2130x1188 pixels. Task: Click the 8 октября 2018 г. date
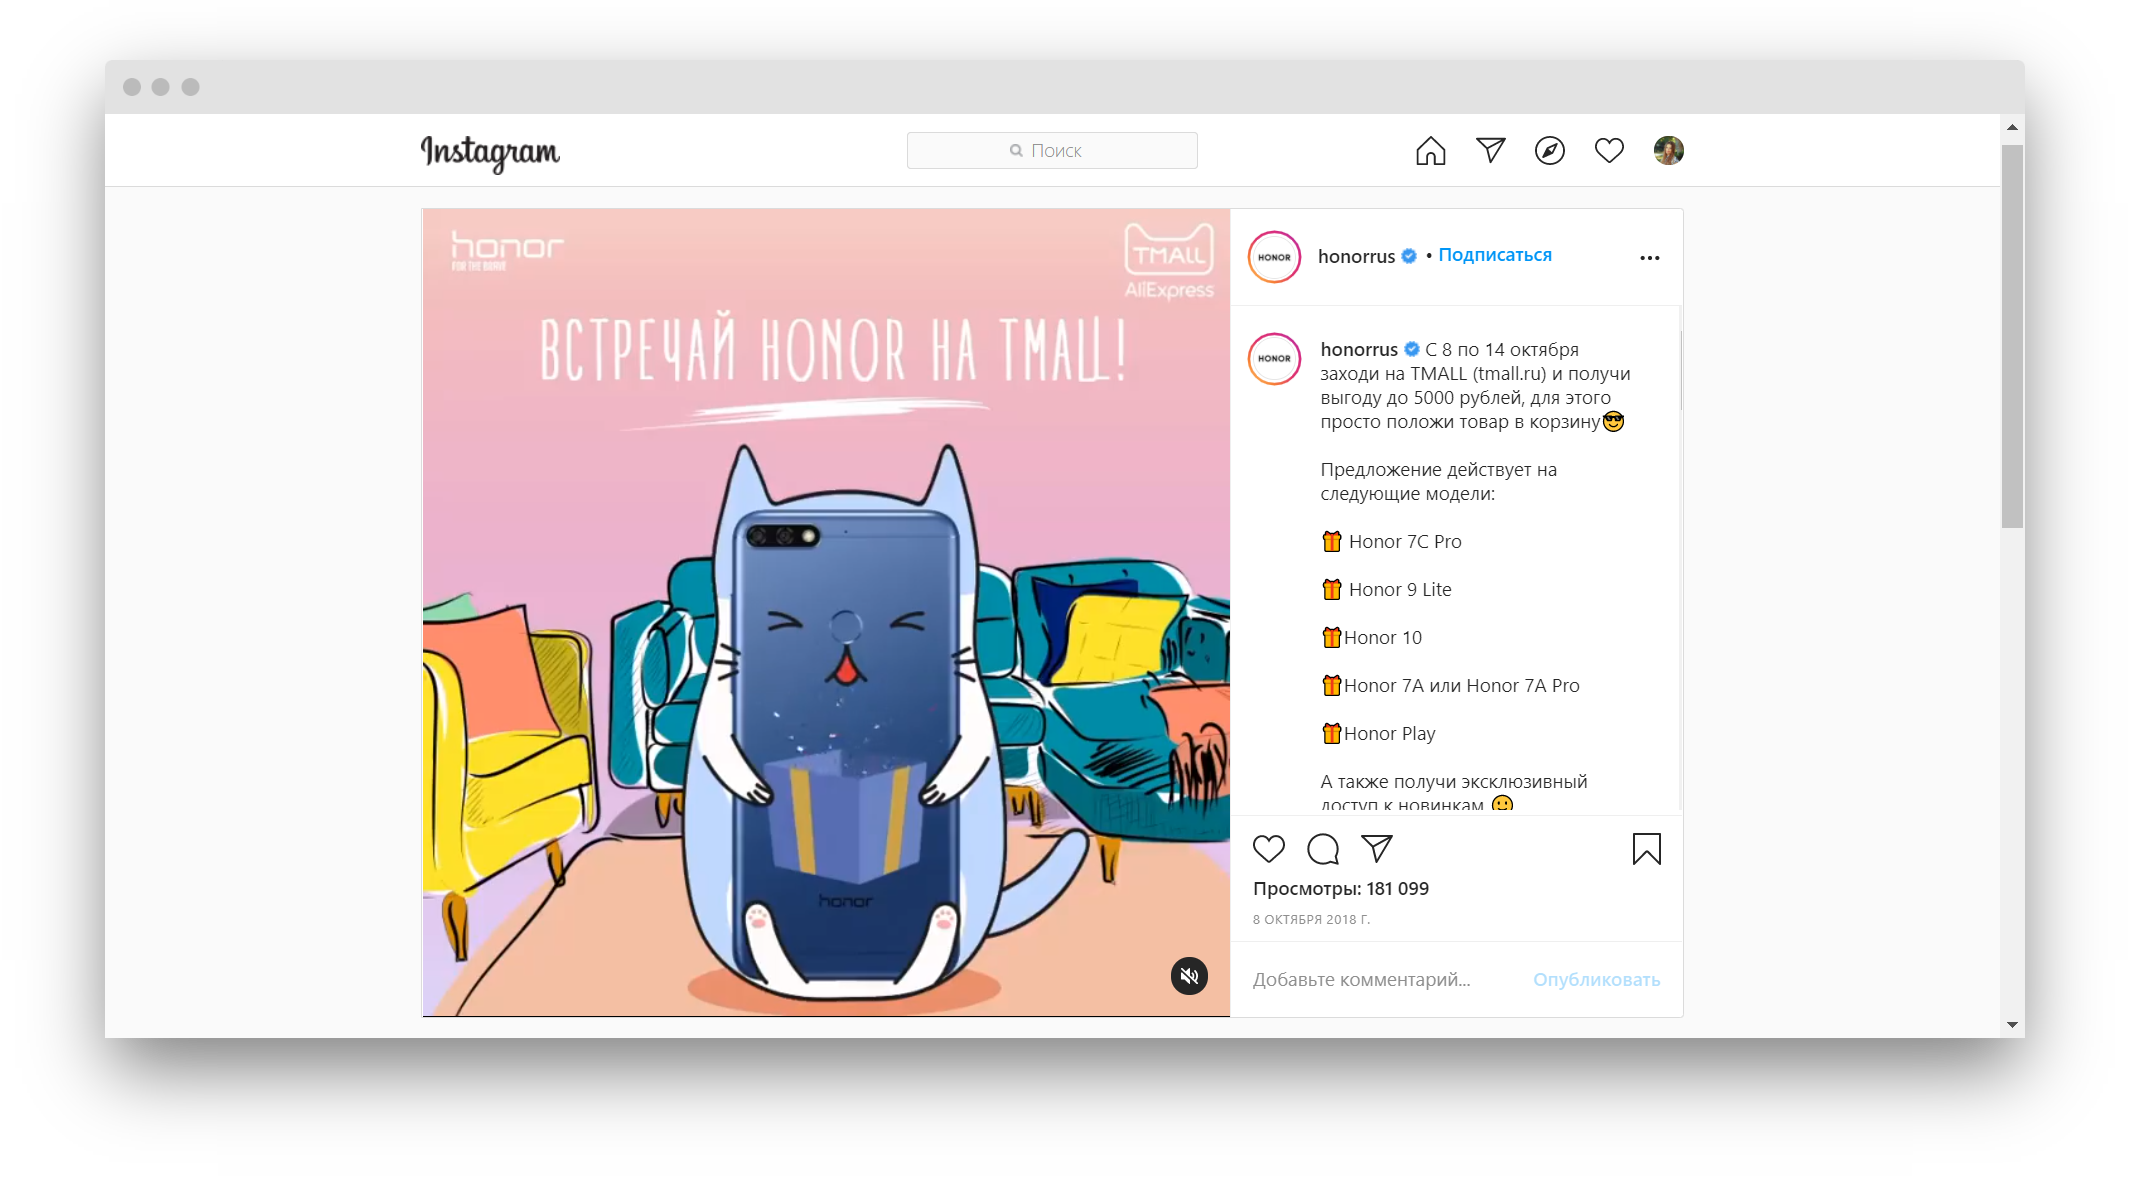(1311, 919)
